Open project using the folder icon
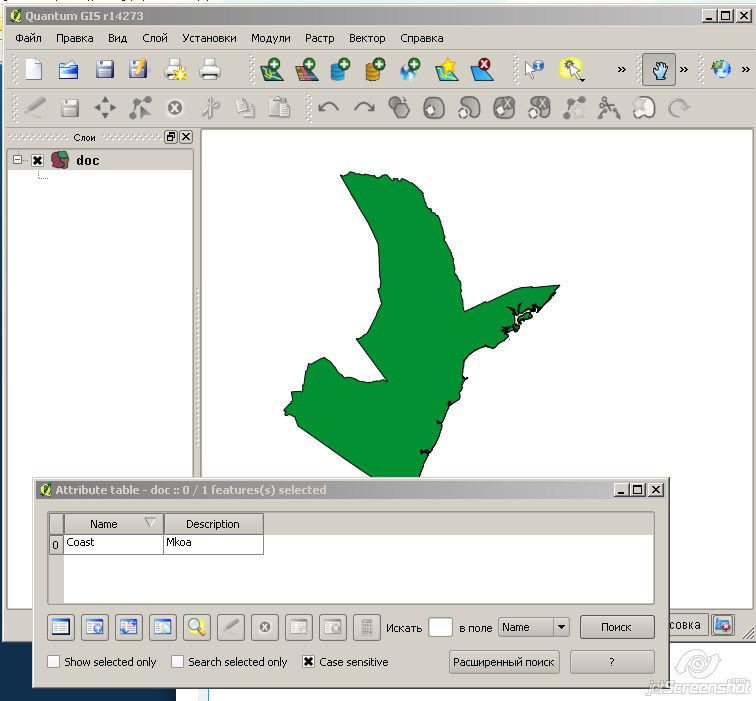This screenshot has height=701, width=756. coord(68,70)
